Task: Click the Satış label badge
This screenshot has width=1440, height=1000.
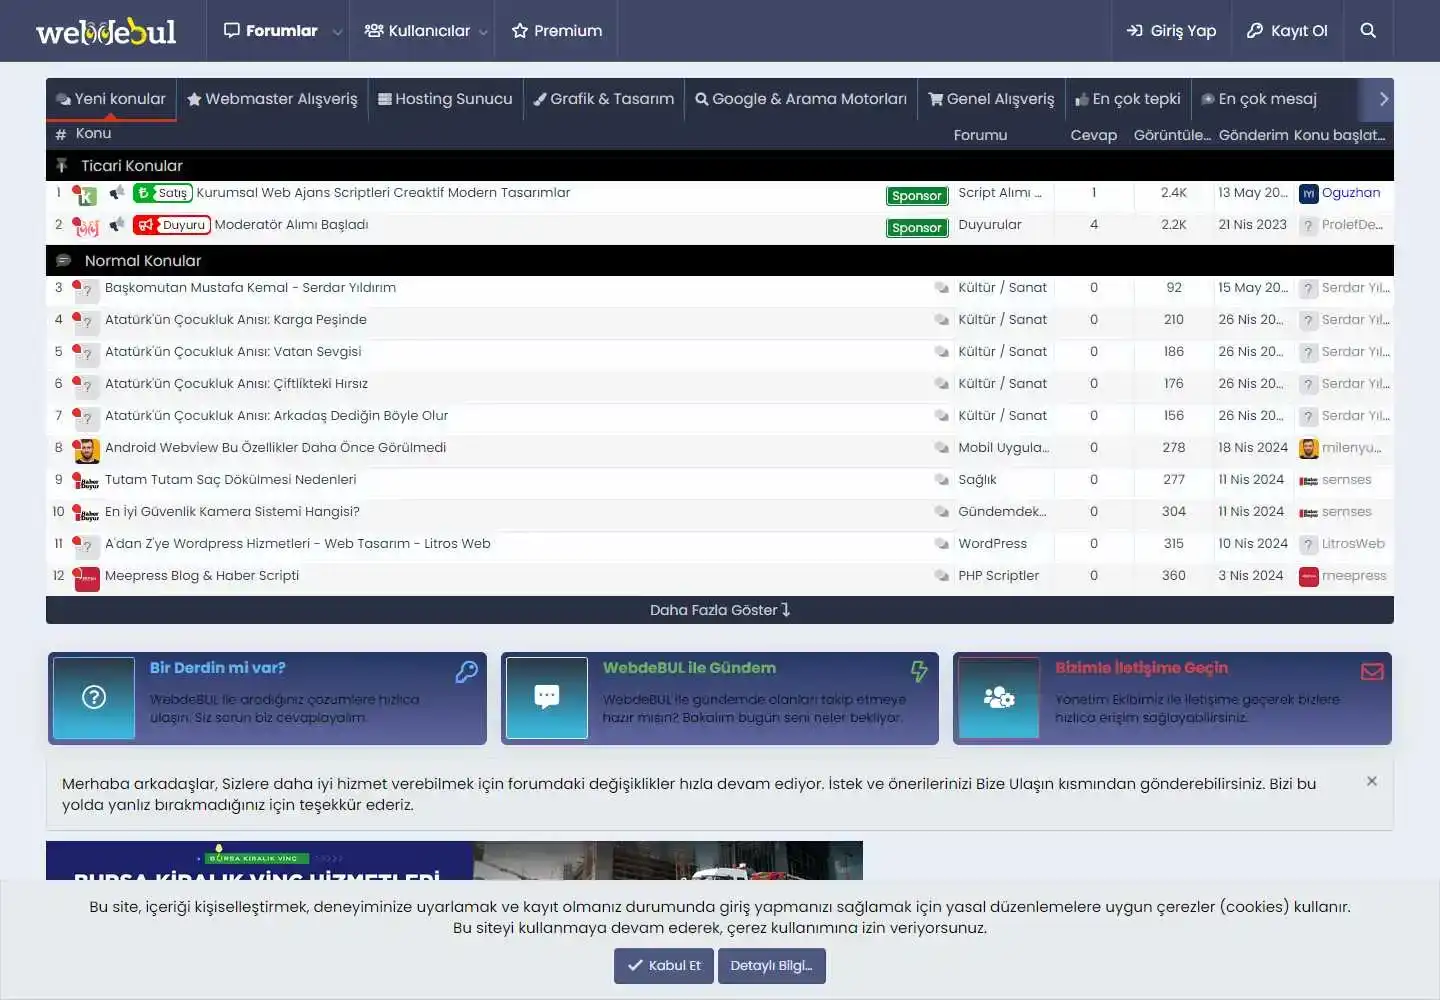Action: point(163,193)
